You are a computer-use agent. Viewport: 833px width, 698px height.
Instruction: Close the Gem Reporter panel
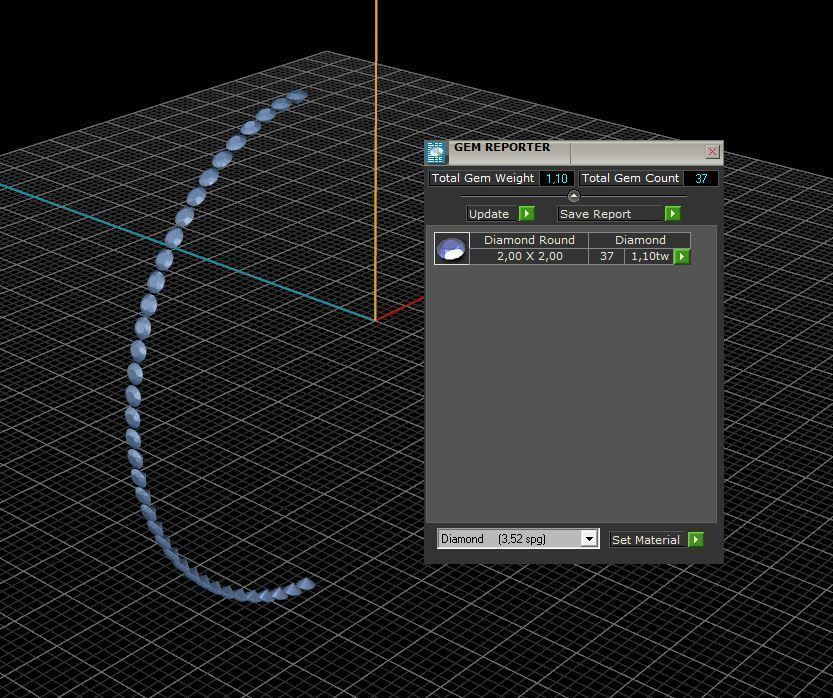point(712,152)
